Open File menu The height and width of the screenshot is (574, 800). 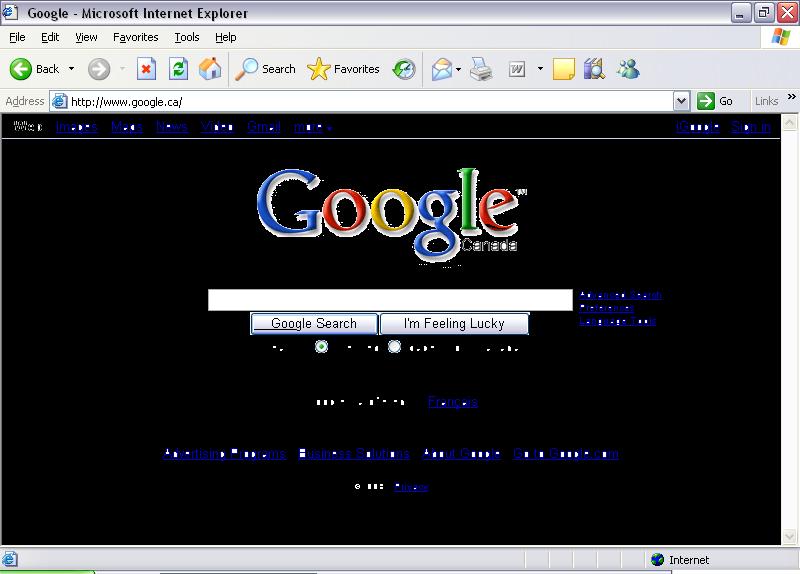pos(17,37)
